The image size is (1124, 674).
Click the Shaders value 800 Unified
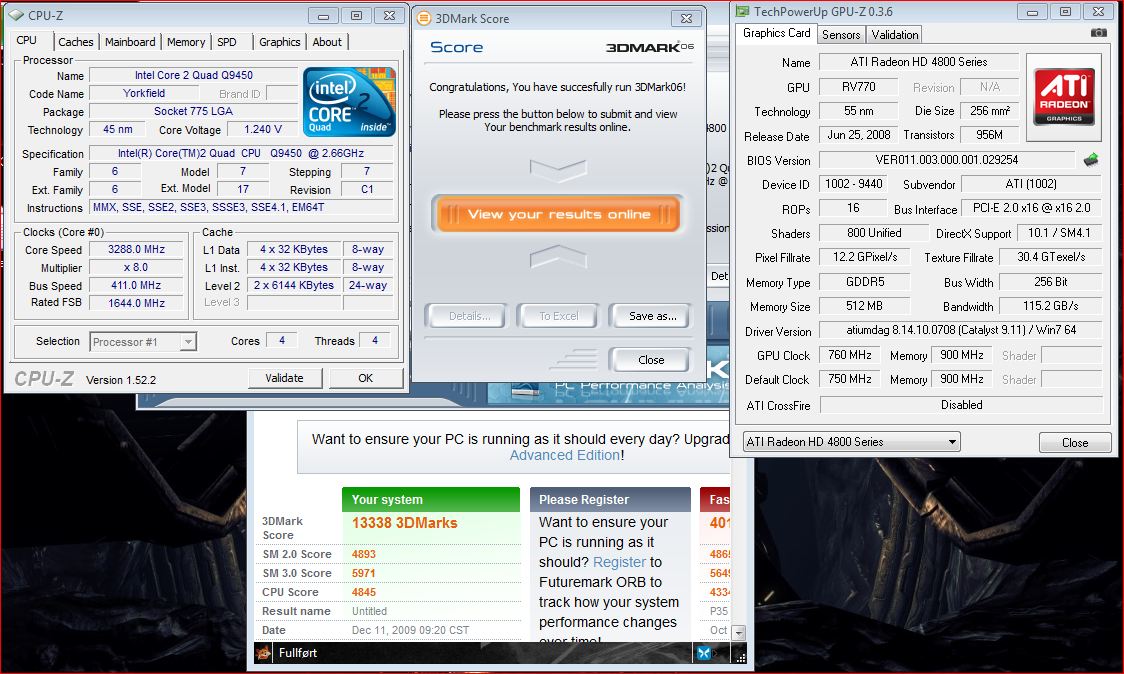click(873, 233)
